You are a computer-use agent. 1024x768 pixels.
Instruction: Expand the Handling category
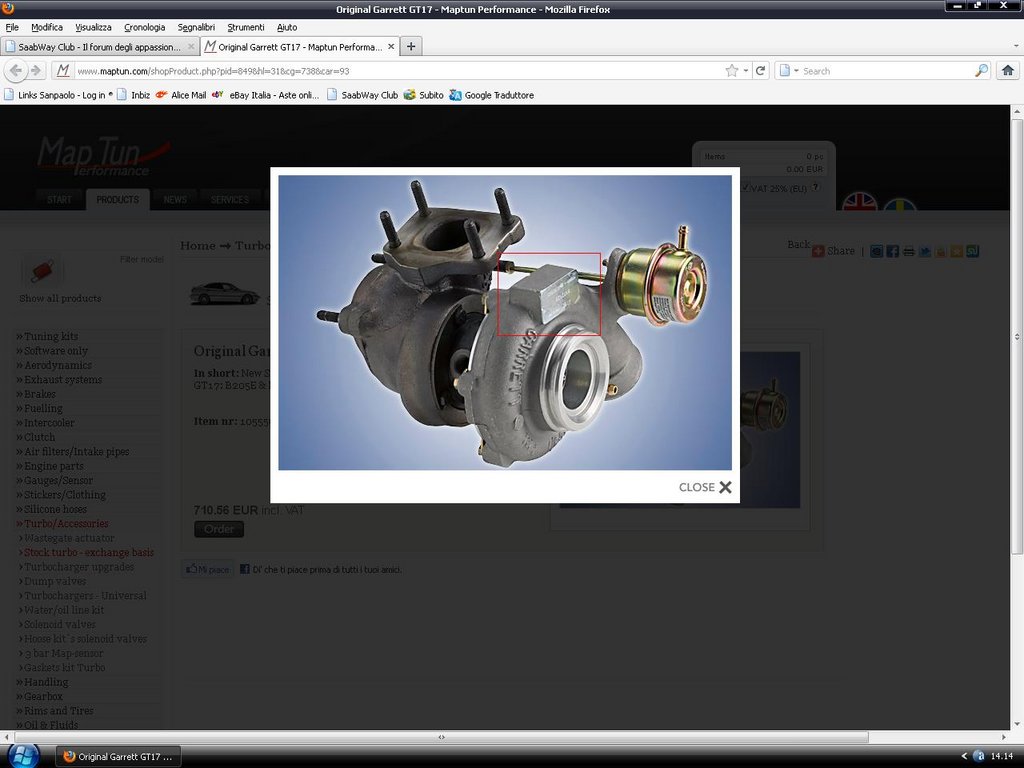click(45, 682)
